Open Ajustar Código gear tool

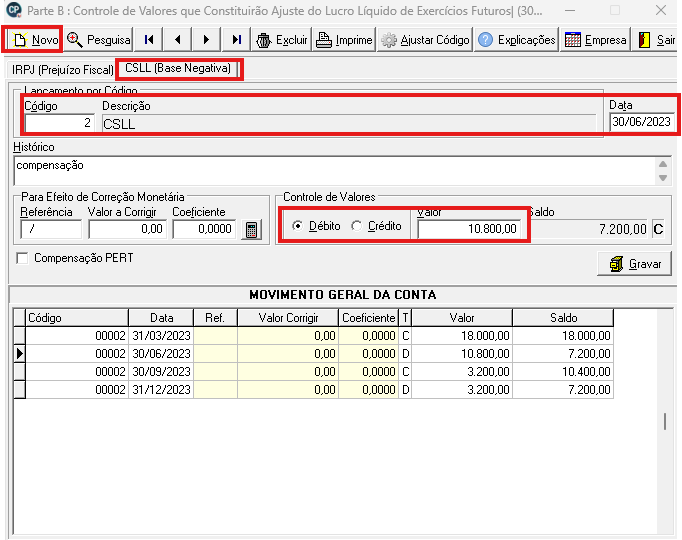coord(425,40)
